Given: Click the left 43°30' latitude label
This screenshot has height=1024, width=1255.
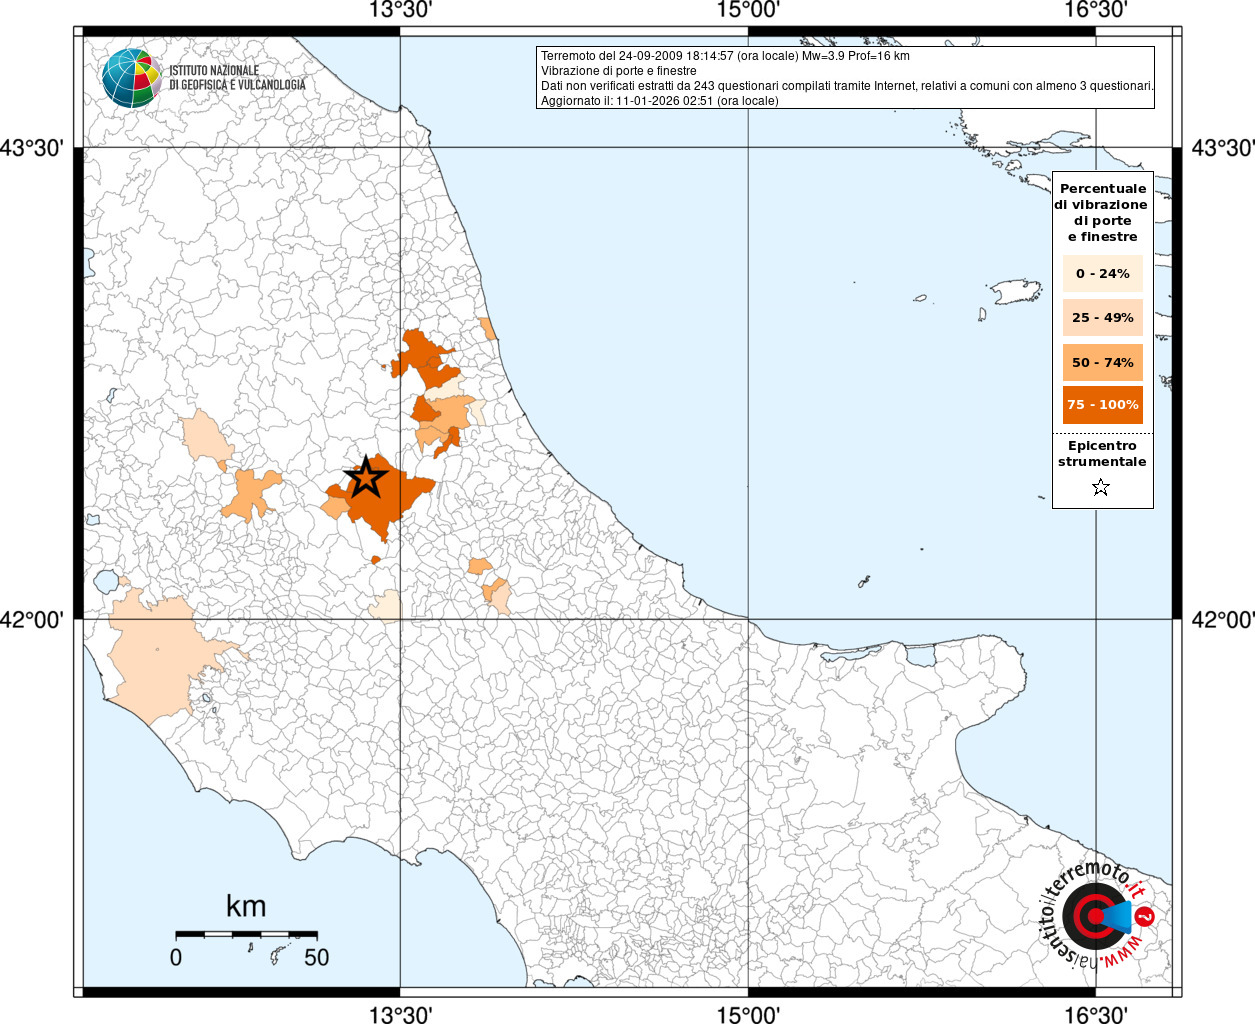Looking at the screenshot, I should point(32,148).
